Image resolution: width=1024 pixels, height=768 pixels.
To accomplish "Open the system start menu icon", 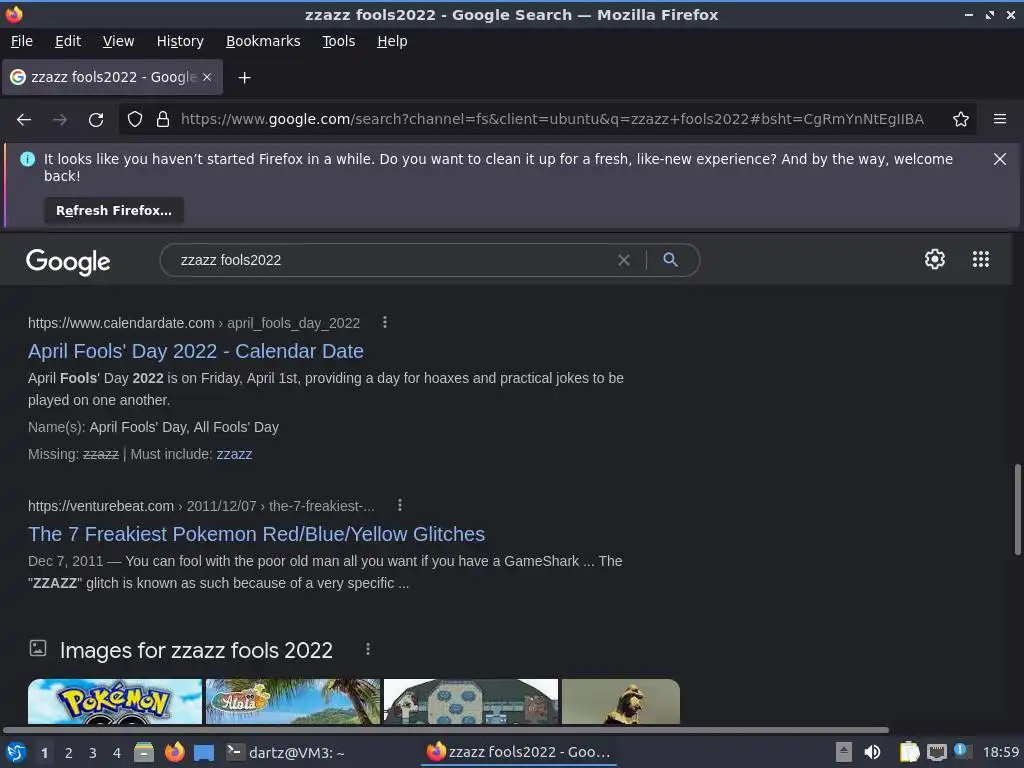I will pyautogui.click(x=16, y=752).
